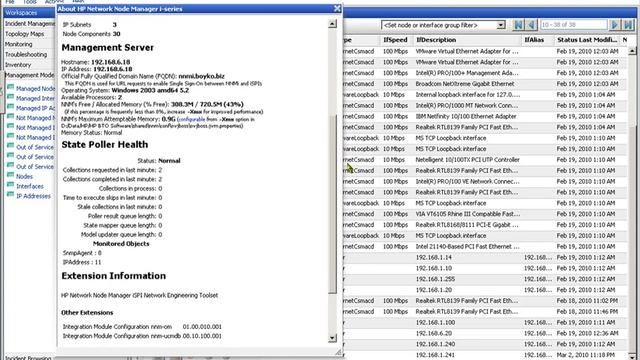Close the About HP Network Node Manager dialog

coord(337,9)
